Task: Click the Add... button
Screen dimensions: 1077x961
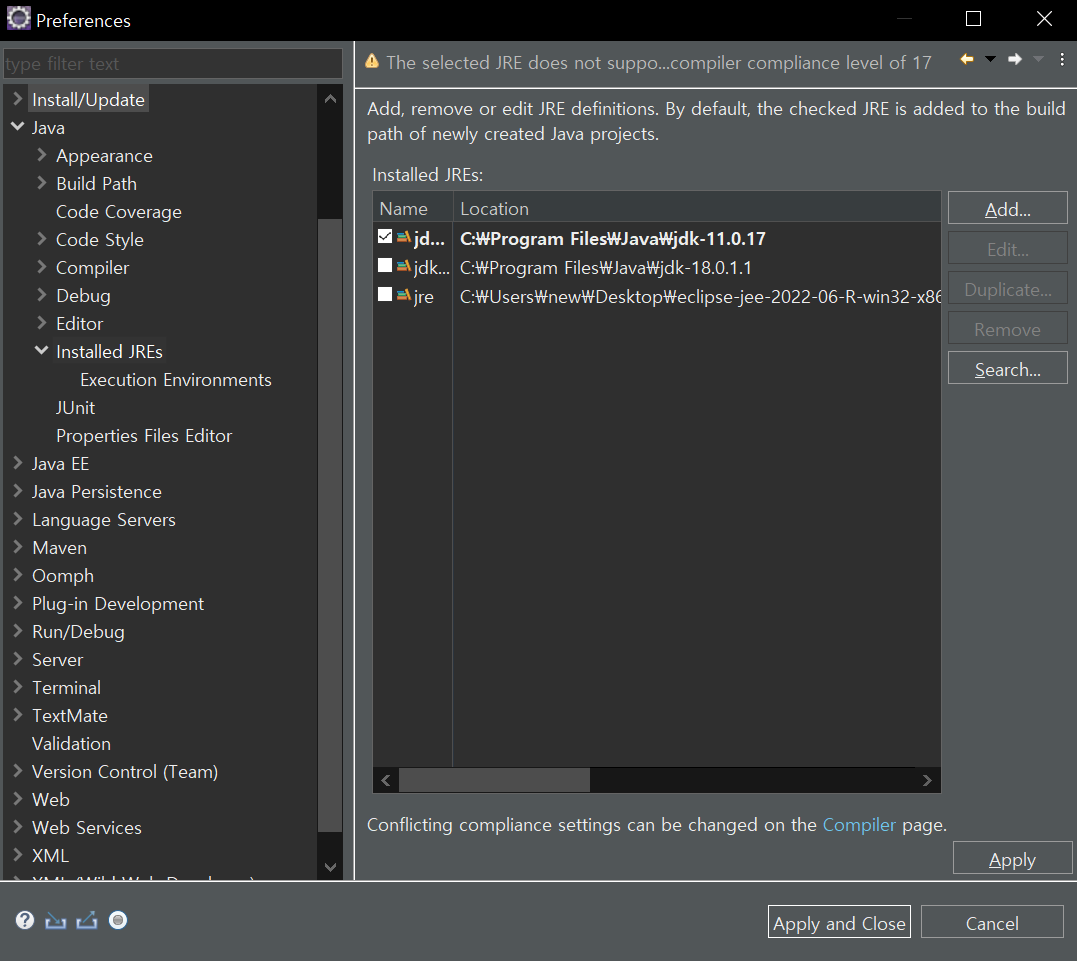Action: pyautogui.click(x=1008, y=208)
